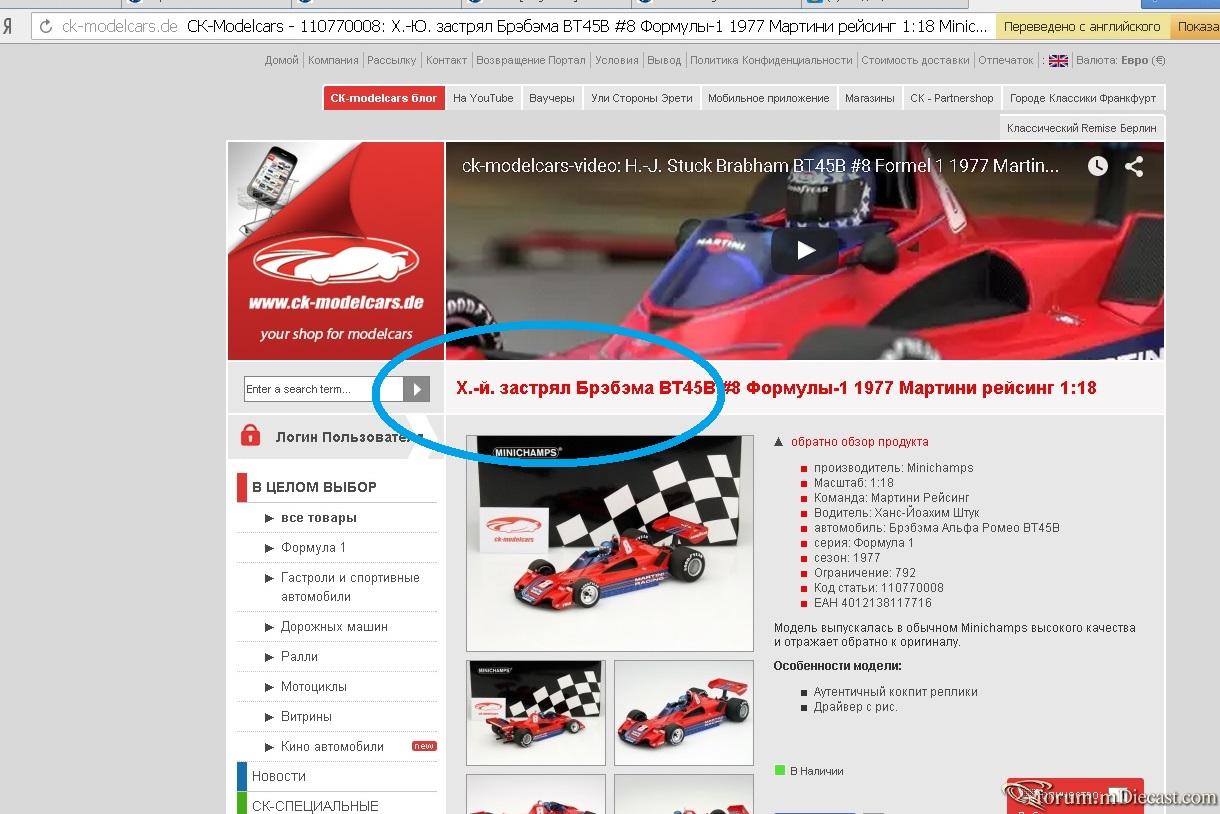Expand the Формула 1 category
The image size is (1220, 814).
pyautogui.click(x=314, y=548)
